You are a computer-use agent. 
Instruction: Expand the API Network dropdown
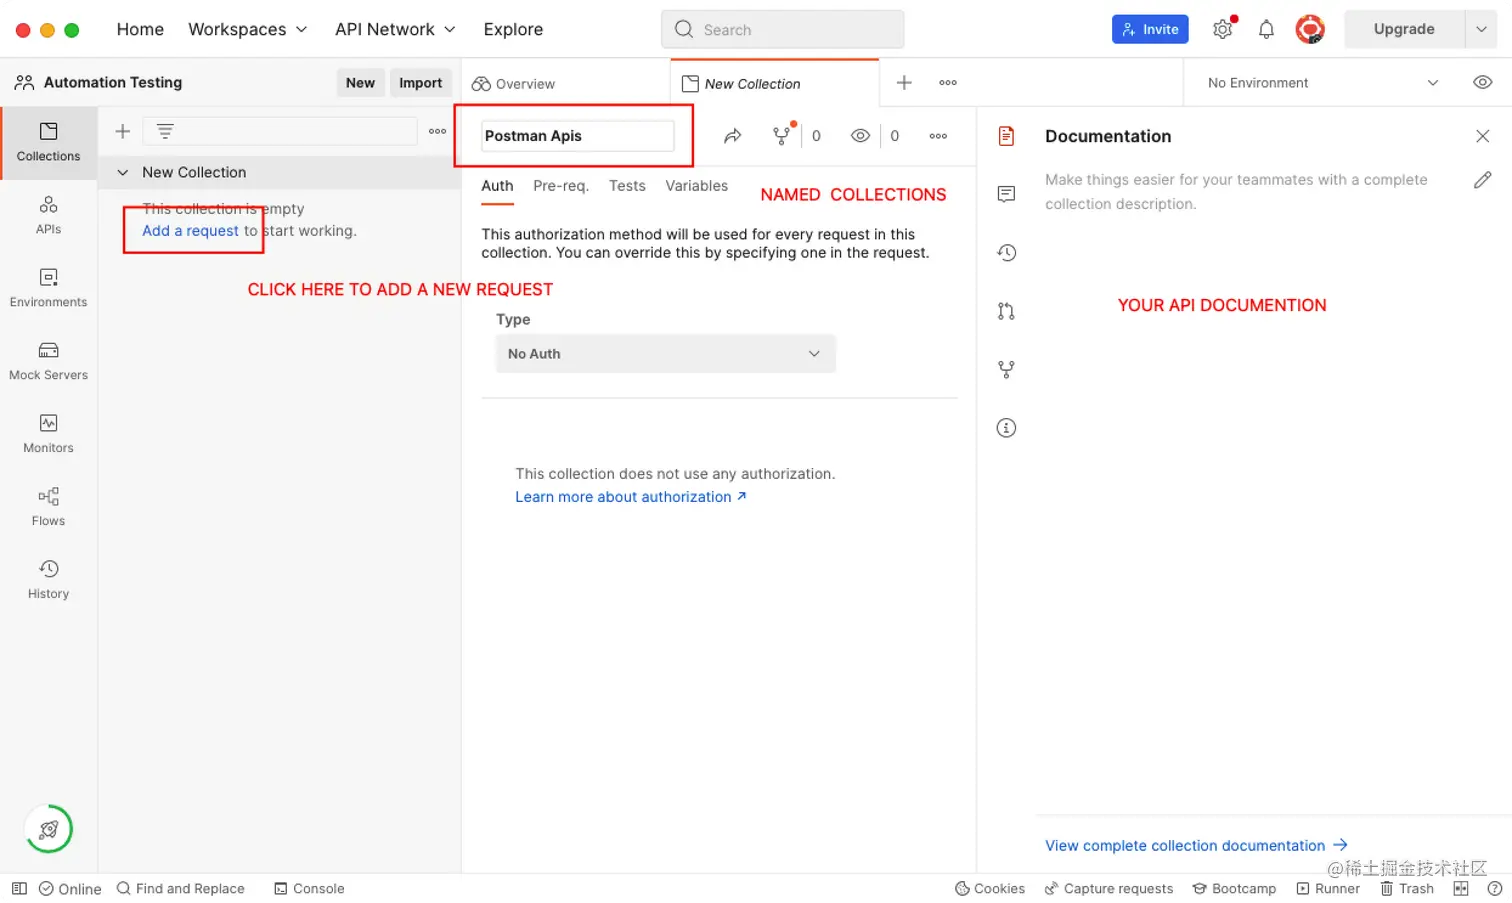tap(395, 29)
